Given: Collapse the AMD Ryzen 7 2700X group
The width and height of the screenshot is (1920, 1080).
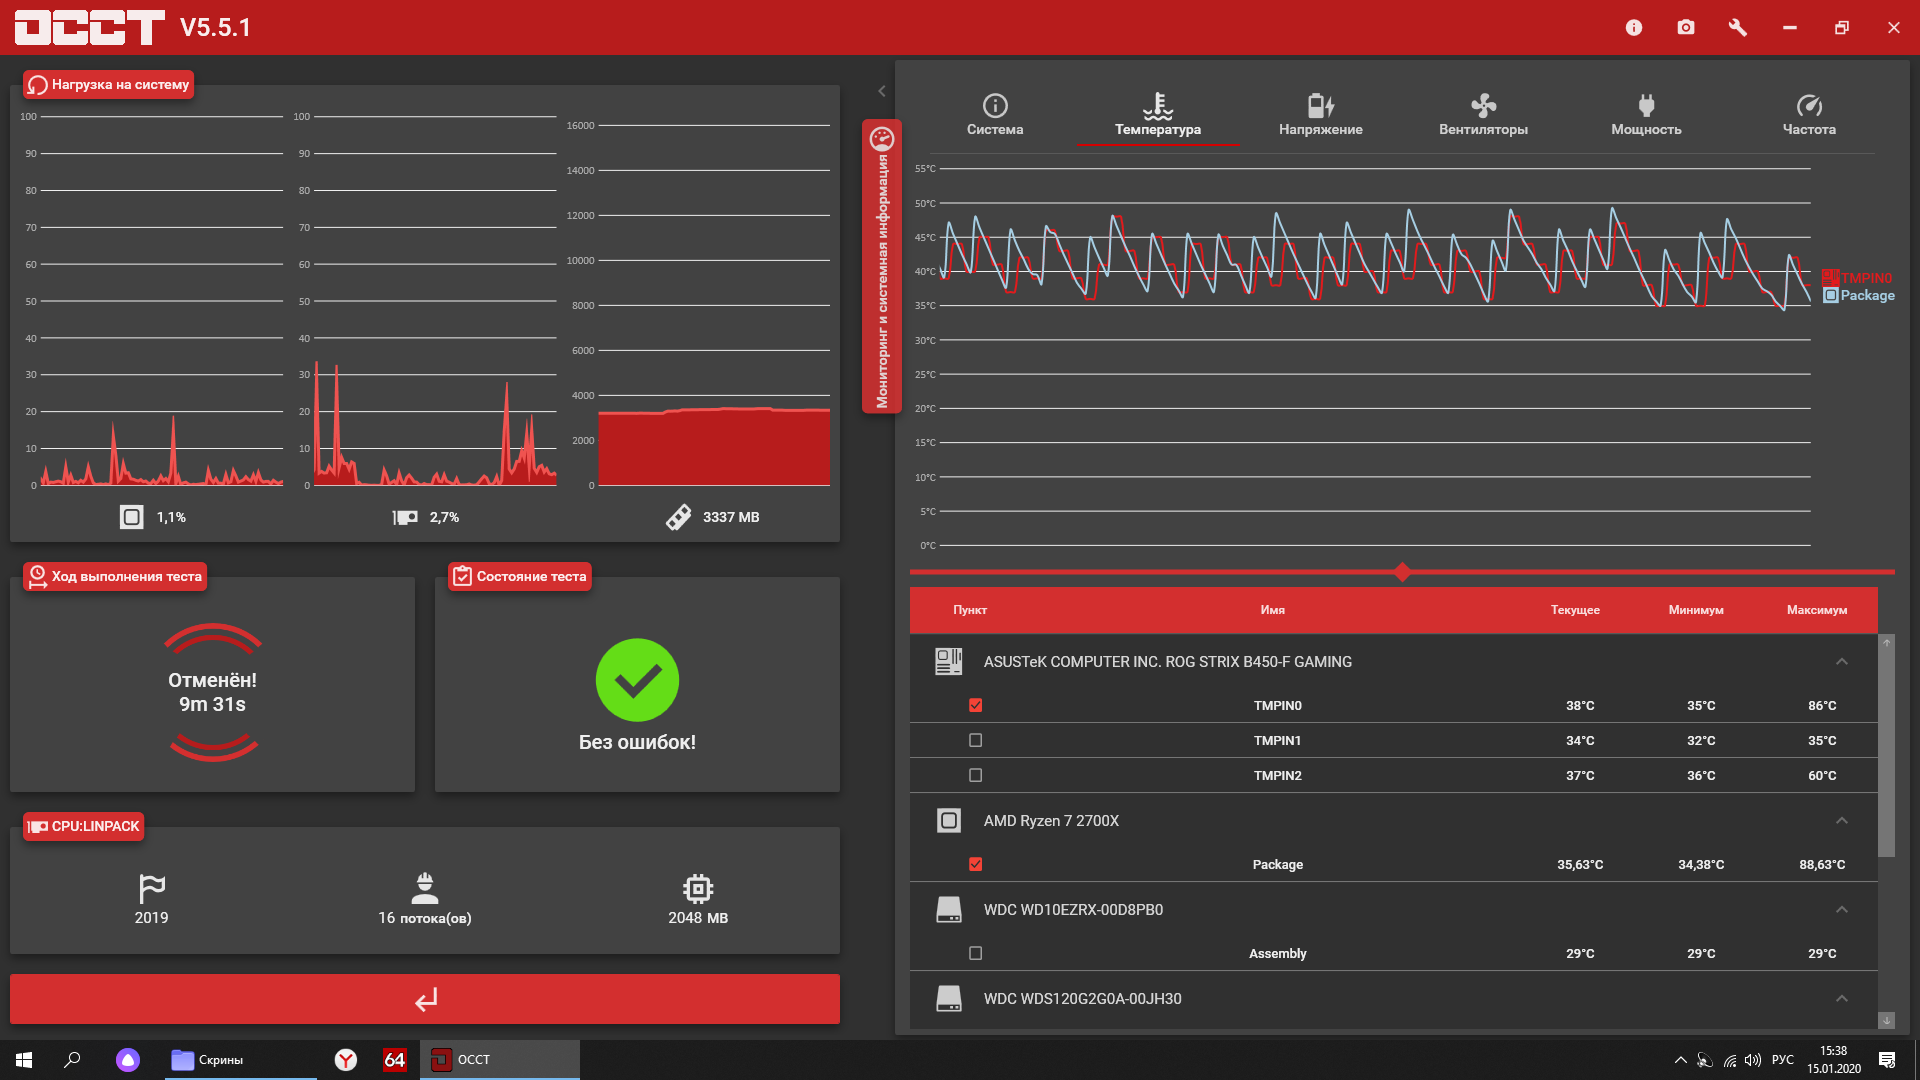Looking at the screenshot, I should [x=1841, y=821].
